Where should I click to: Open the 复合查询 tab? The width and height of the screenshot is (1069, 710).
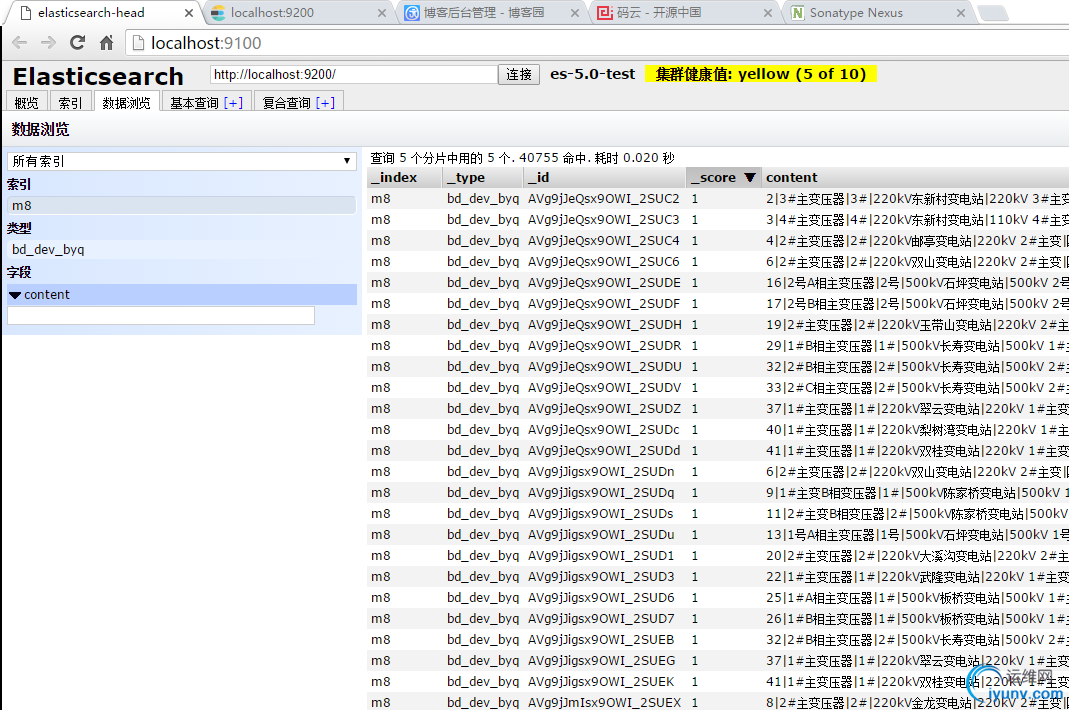286,103
